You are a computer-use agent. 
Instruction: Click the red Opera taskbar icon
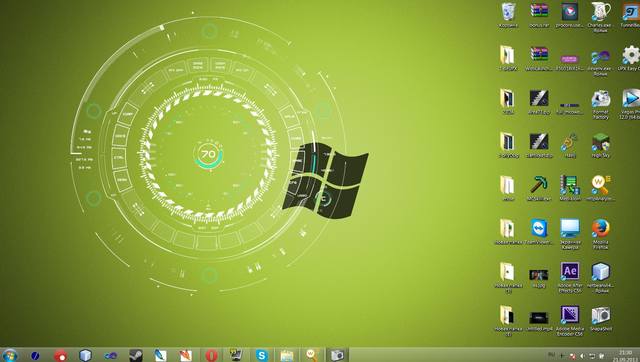(211, 355)
